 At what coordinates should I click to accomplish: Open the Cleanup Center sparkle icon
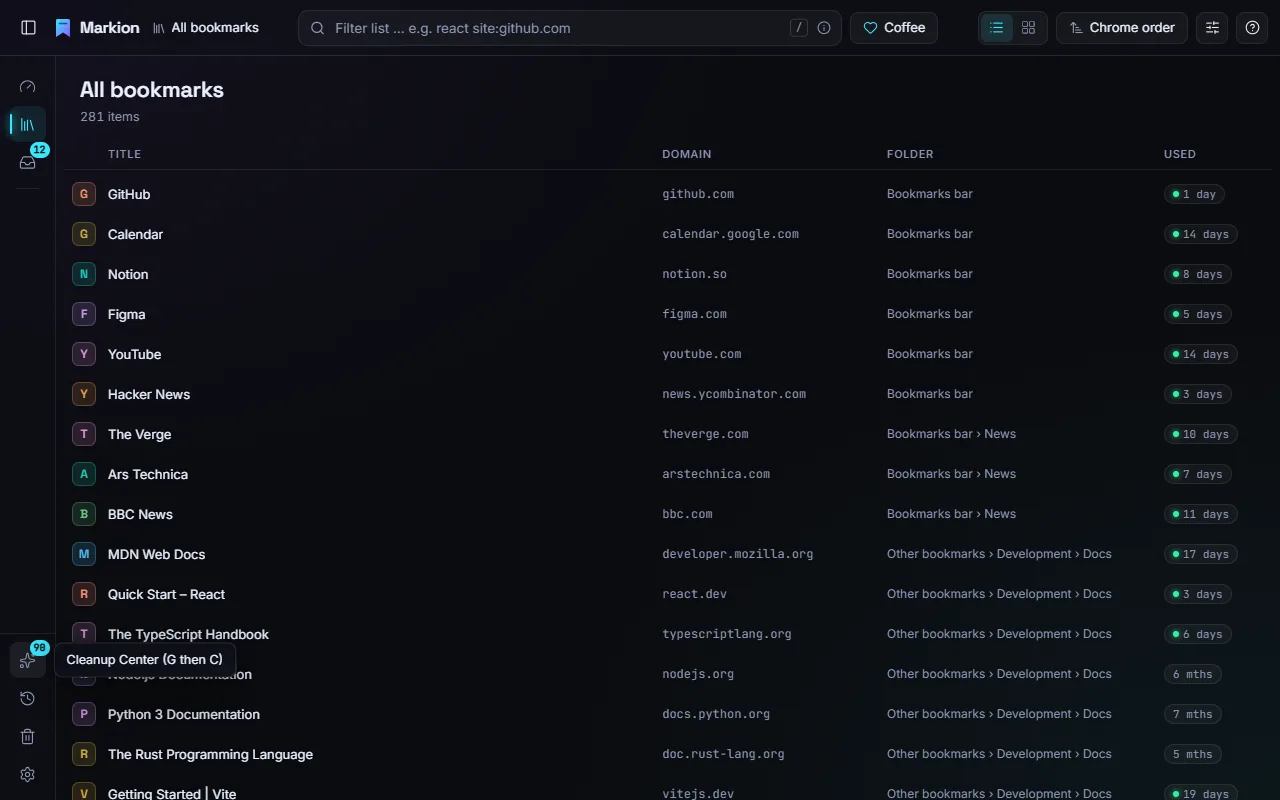tap(28, 660)
